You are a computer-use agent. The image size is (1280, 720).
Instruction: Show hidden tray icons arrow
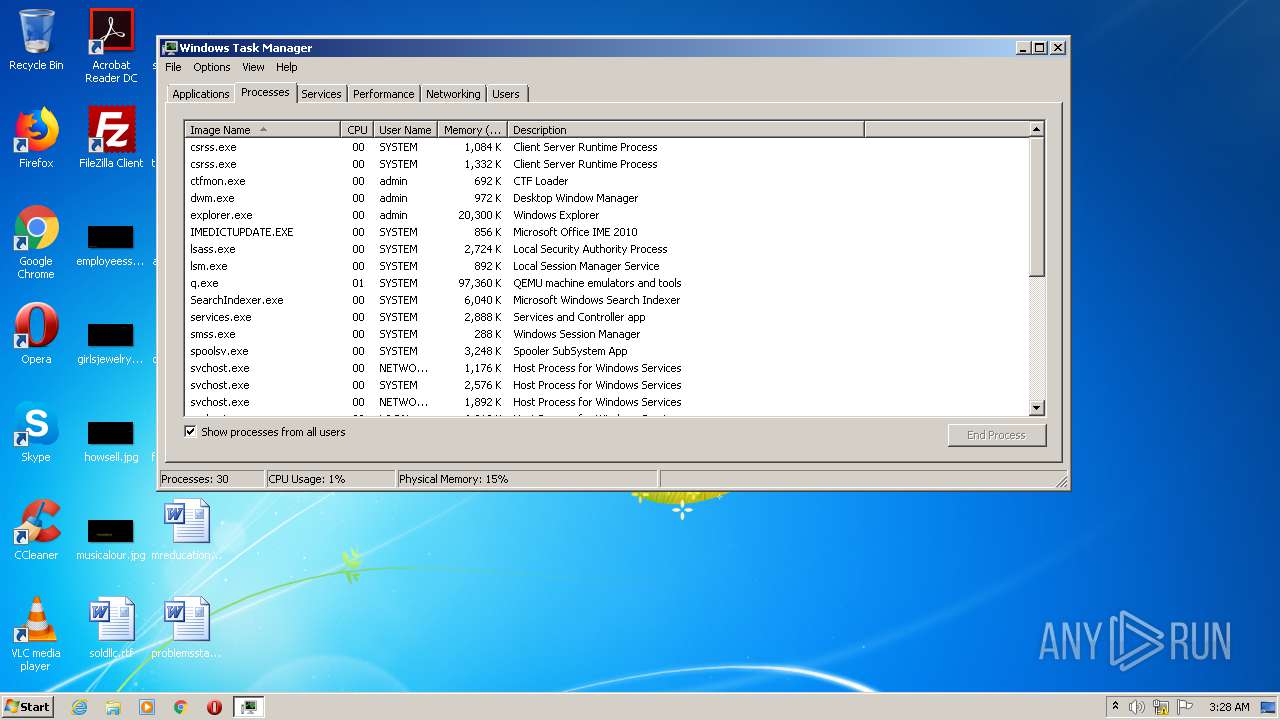(1115, 706)
